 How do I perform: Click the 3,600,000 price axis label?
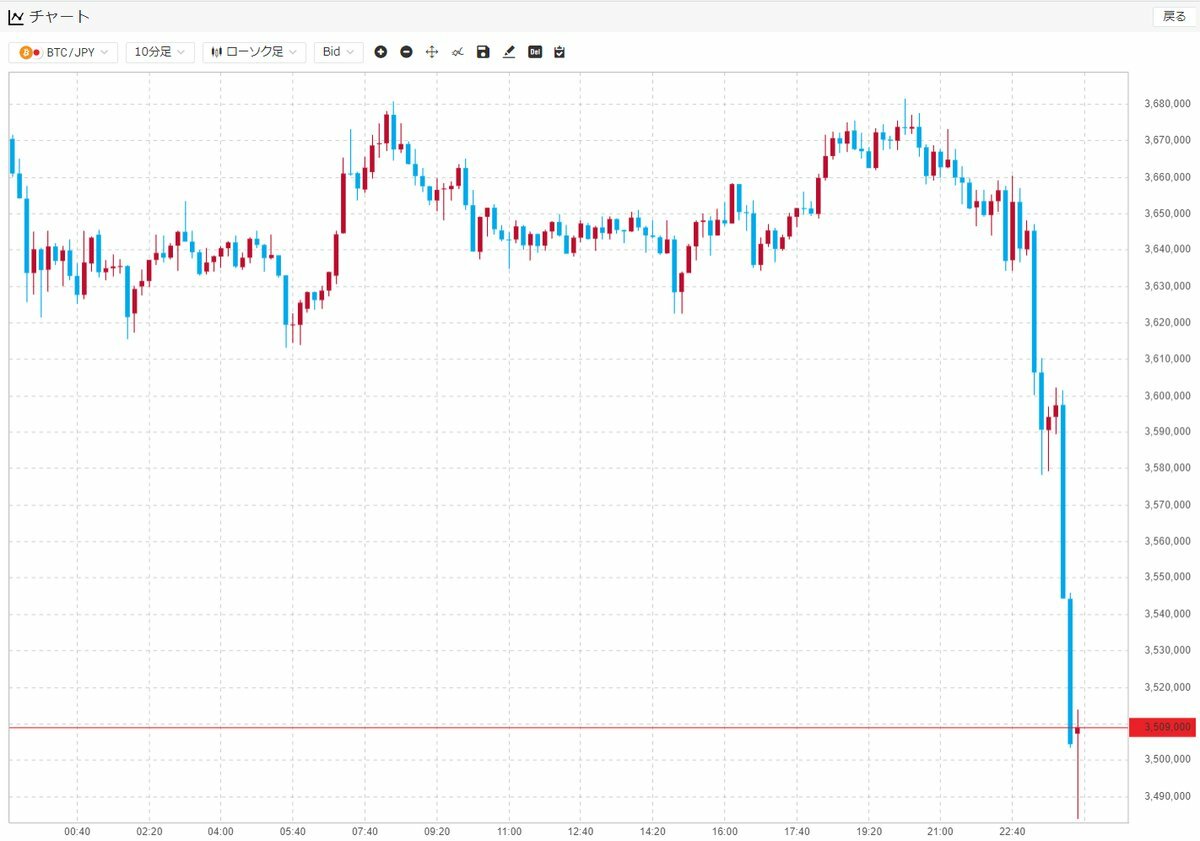(1166, 396)
